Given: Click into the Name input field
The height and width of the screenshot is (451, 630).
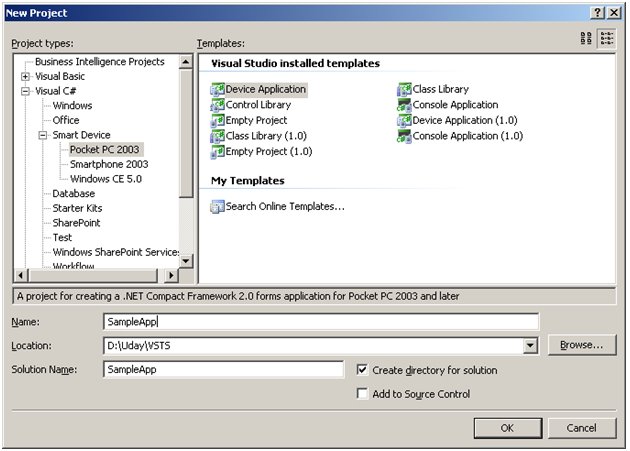Looking at the screenshot, I should click(321, 322).
